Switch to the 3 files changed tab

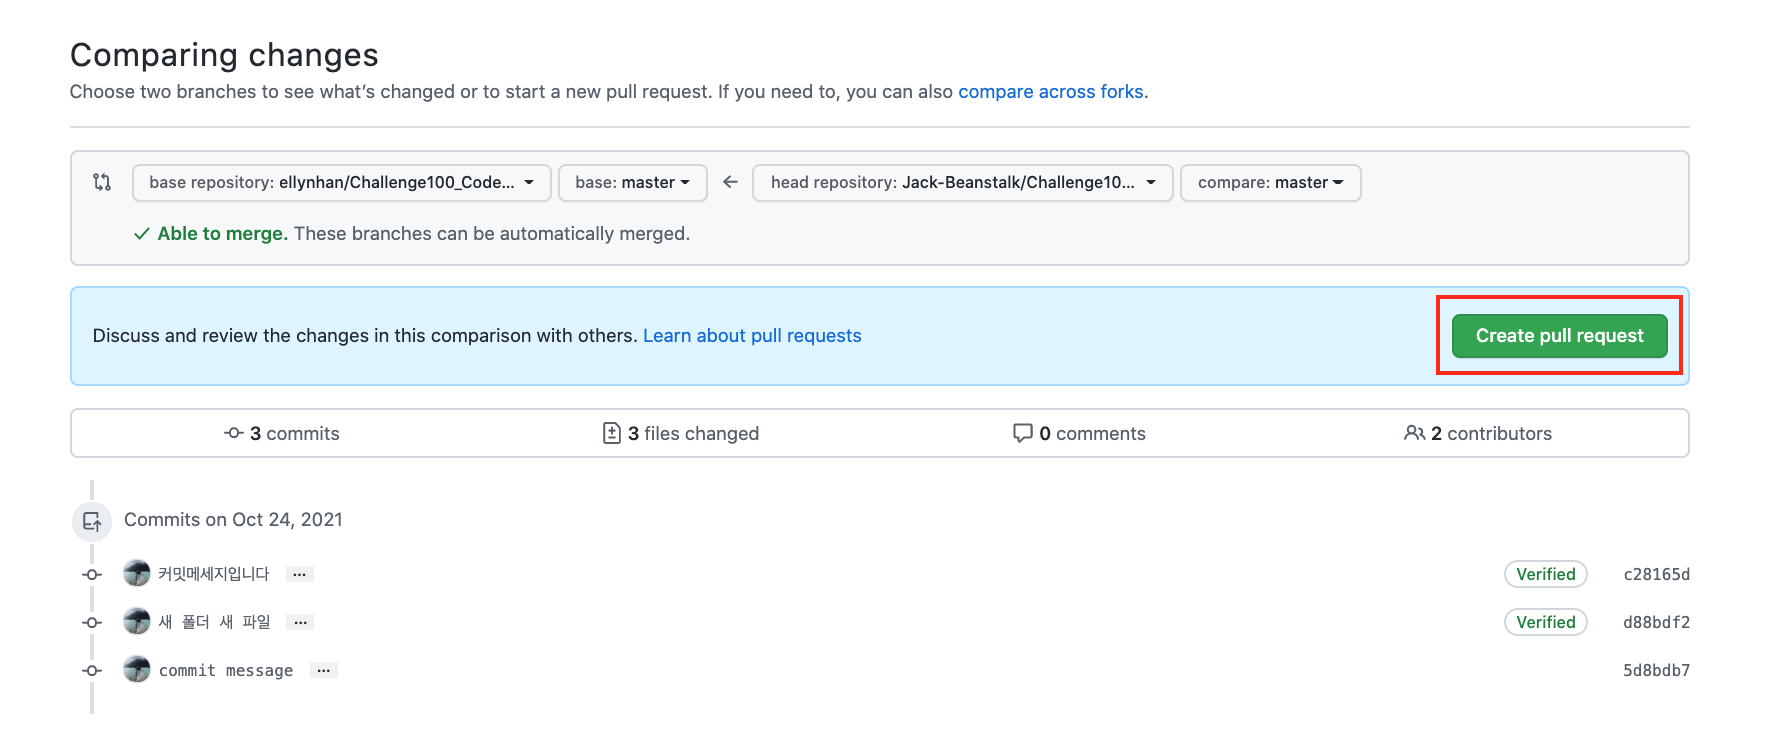(x=681, y=433)
